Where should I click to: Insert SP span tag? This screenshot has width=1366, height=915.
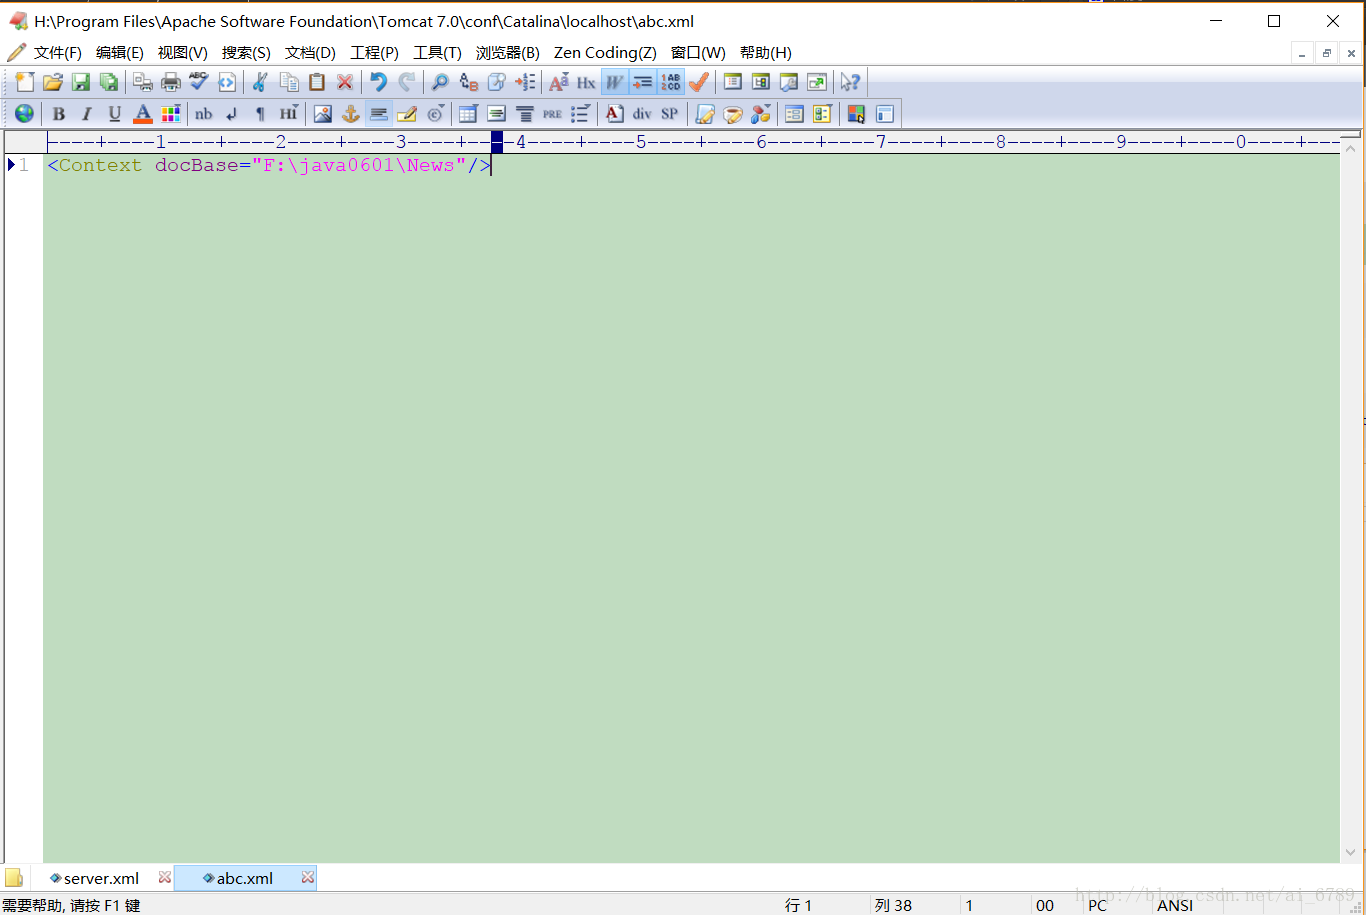pos(670,113)
